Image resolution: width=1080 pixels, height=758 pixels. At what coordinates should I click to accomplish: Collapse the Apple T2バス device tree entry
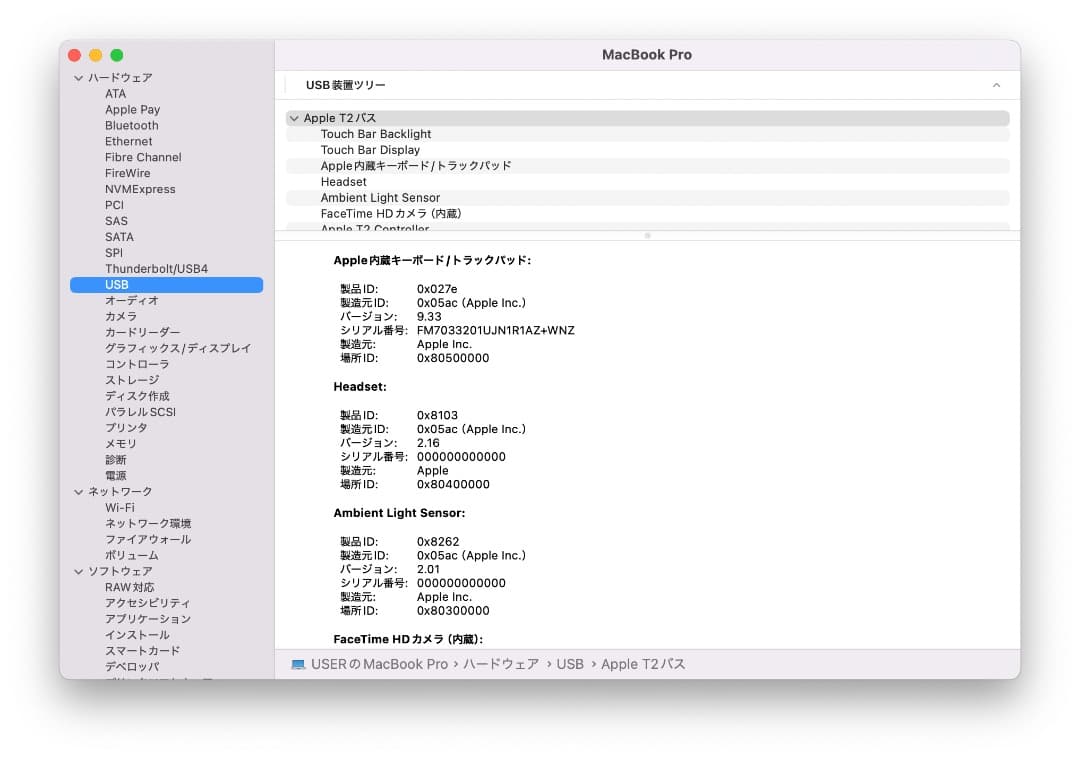coord(294,117)
